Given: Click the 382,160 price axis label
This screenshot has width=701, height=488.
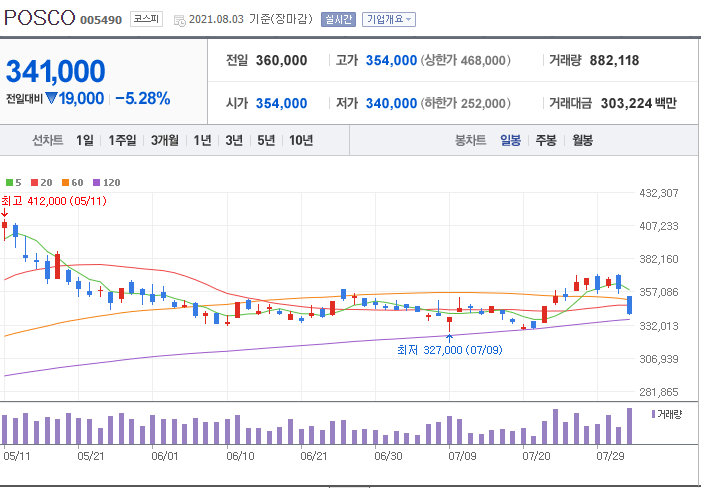Looking at the screenshot, I should pyautogui.click(x=659, y=259).
